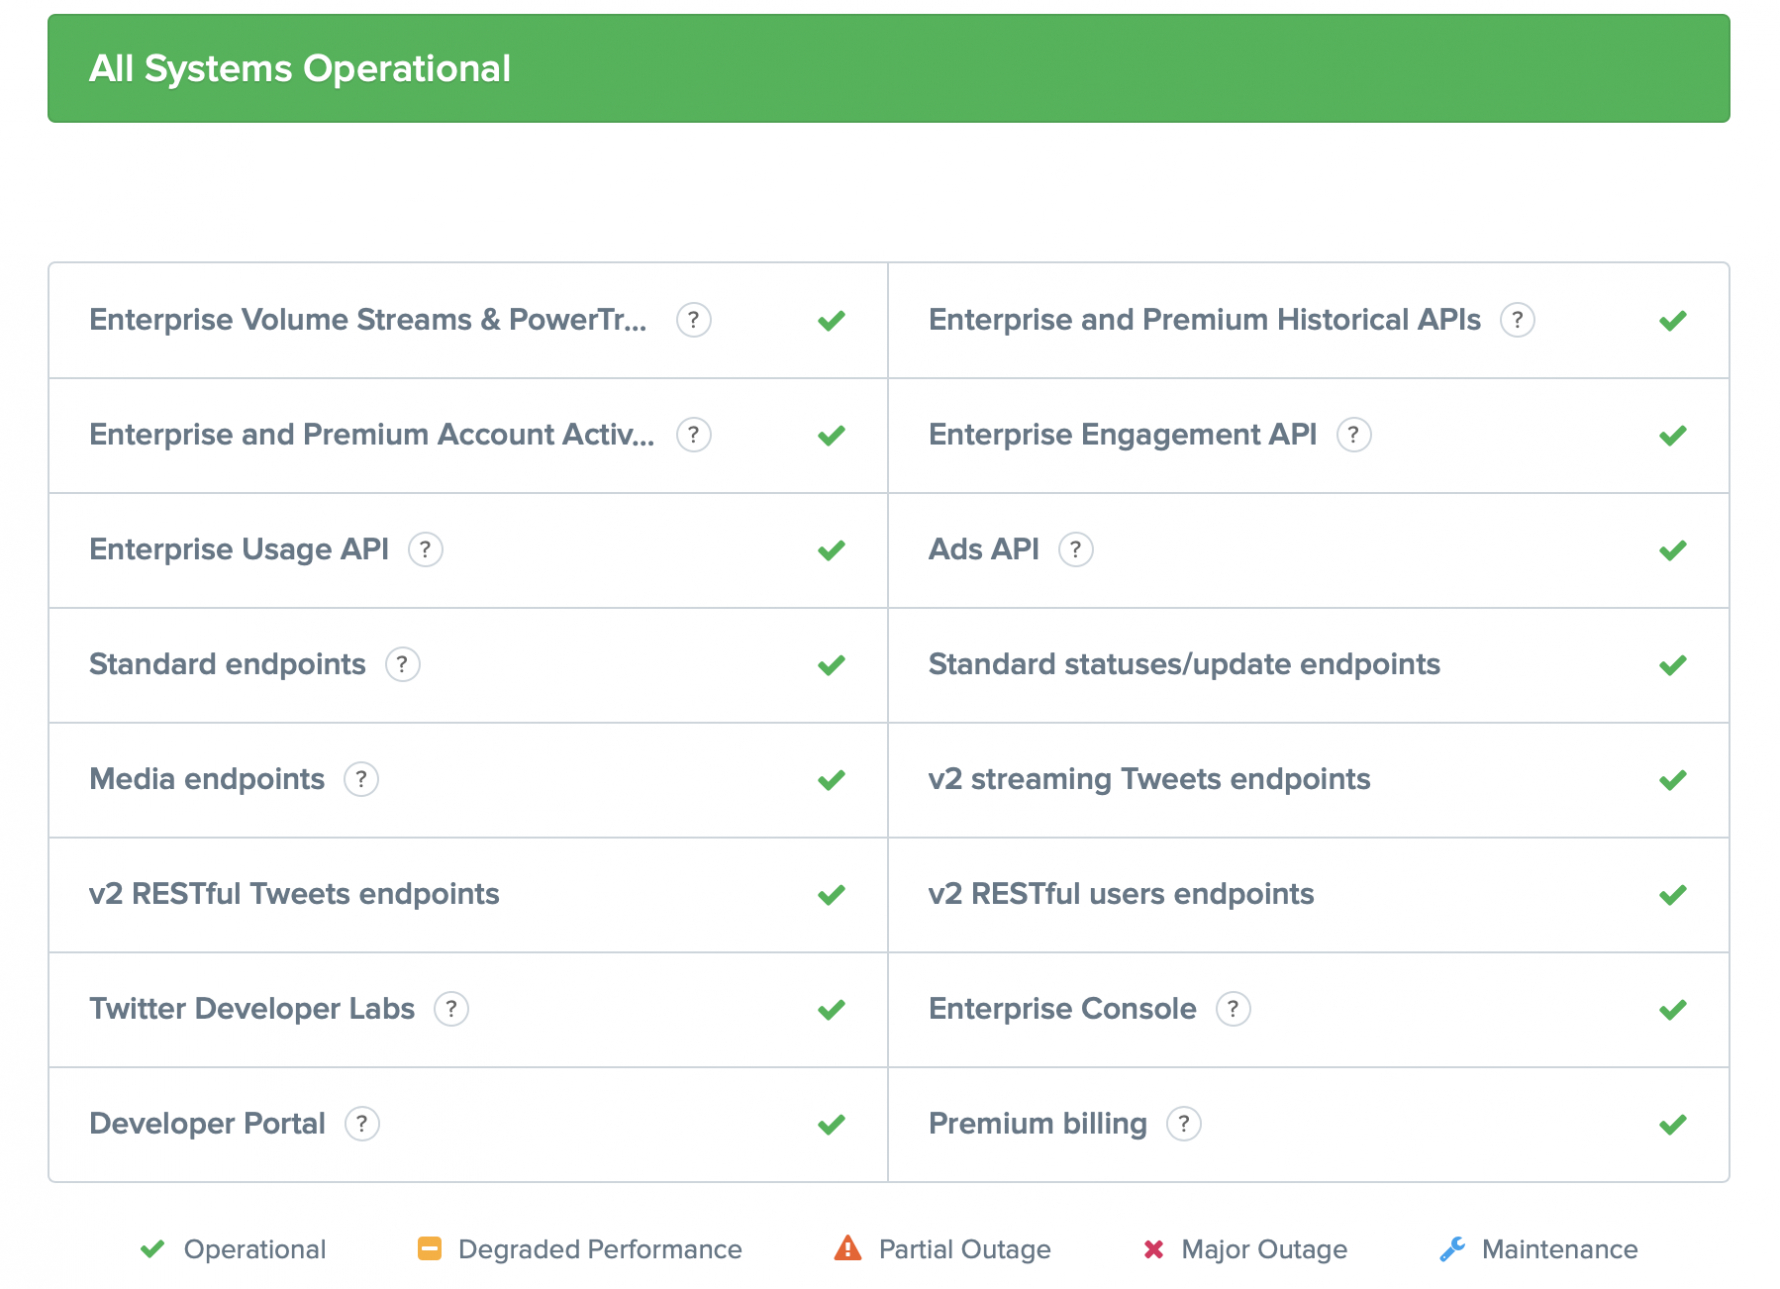This screenshot has height=1289, width=1780.
Task: Click the help icon beside Ads API
Action: point(1077,549)
